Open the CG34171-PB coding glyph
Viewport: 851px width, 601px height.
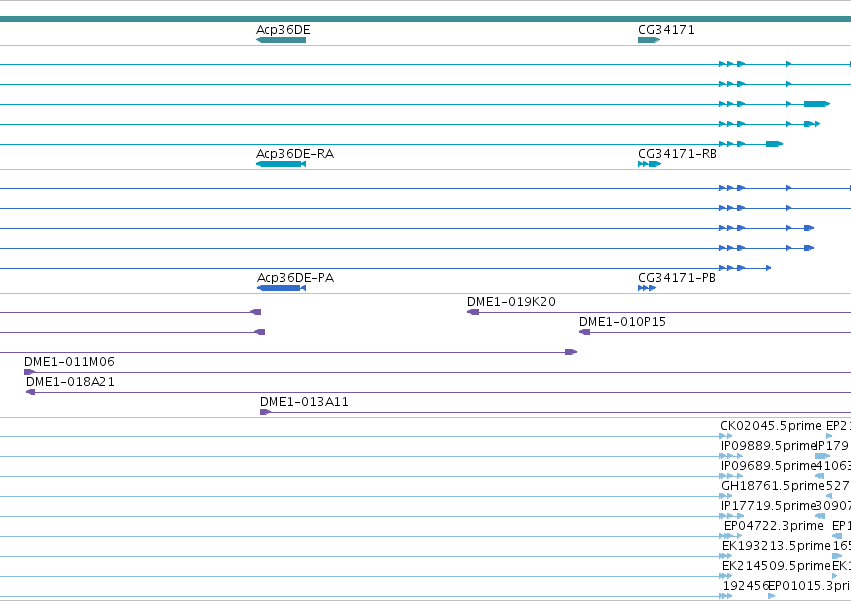tap(647, 288)
